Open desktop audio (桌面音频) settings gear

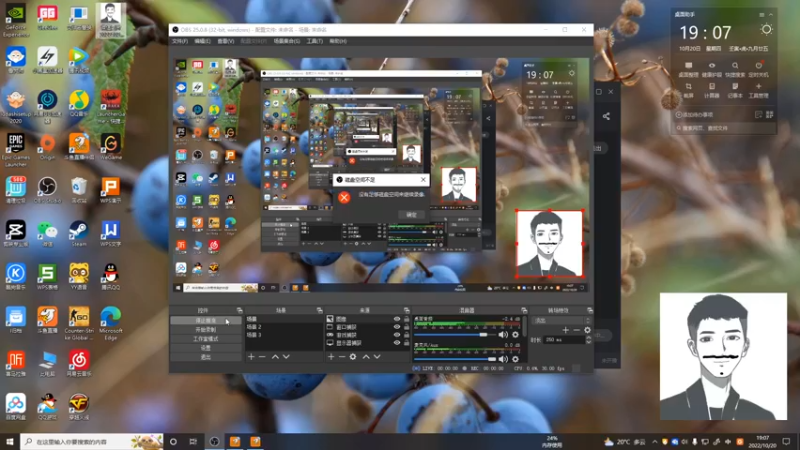point(515,335)
